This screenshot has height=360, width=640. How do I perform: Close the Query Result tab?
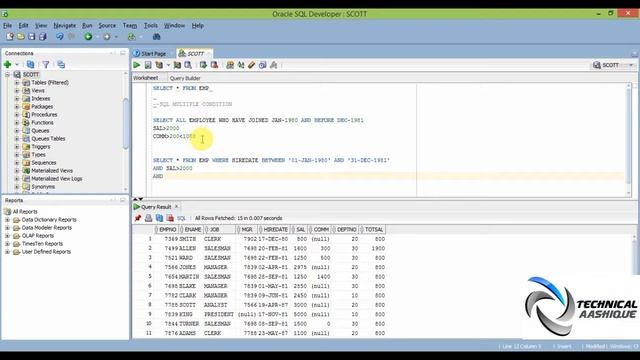click(x=177, y=207)
